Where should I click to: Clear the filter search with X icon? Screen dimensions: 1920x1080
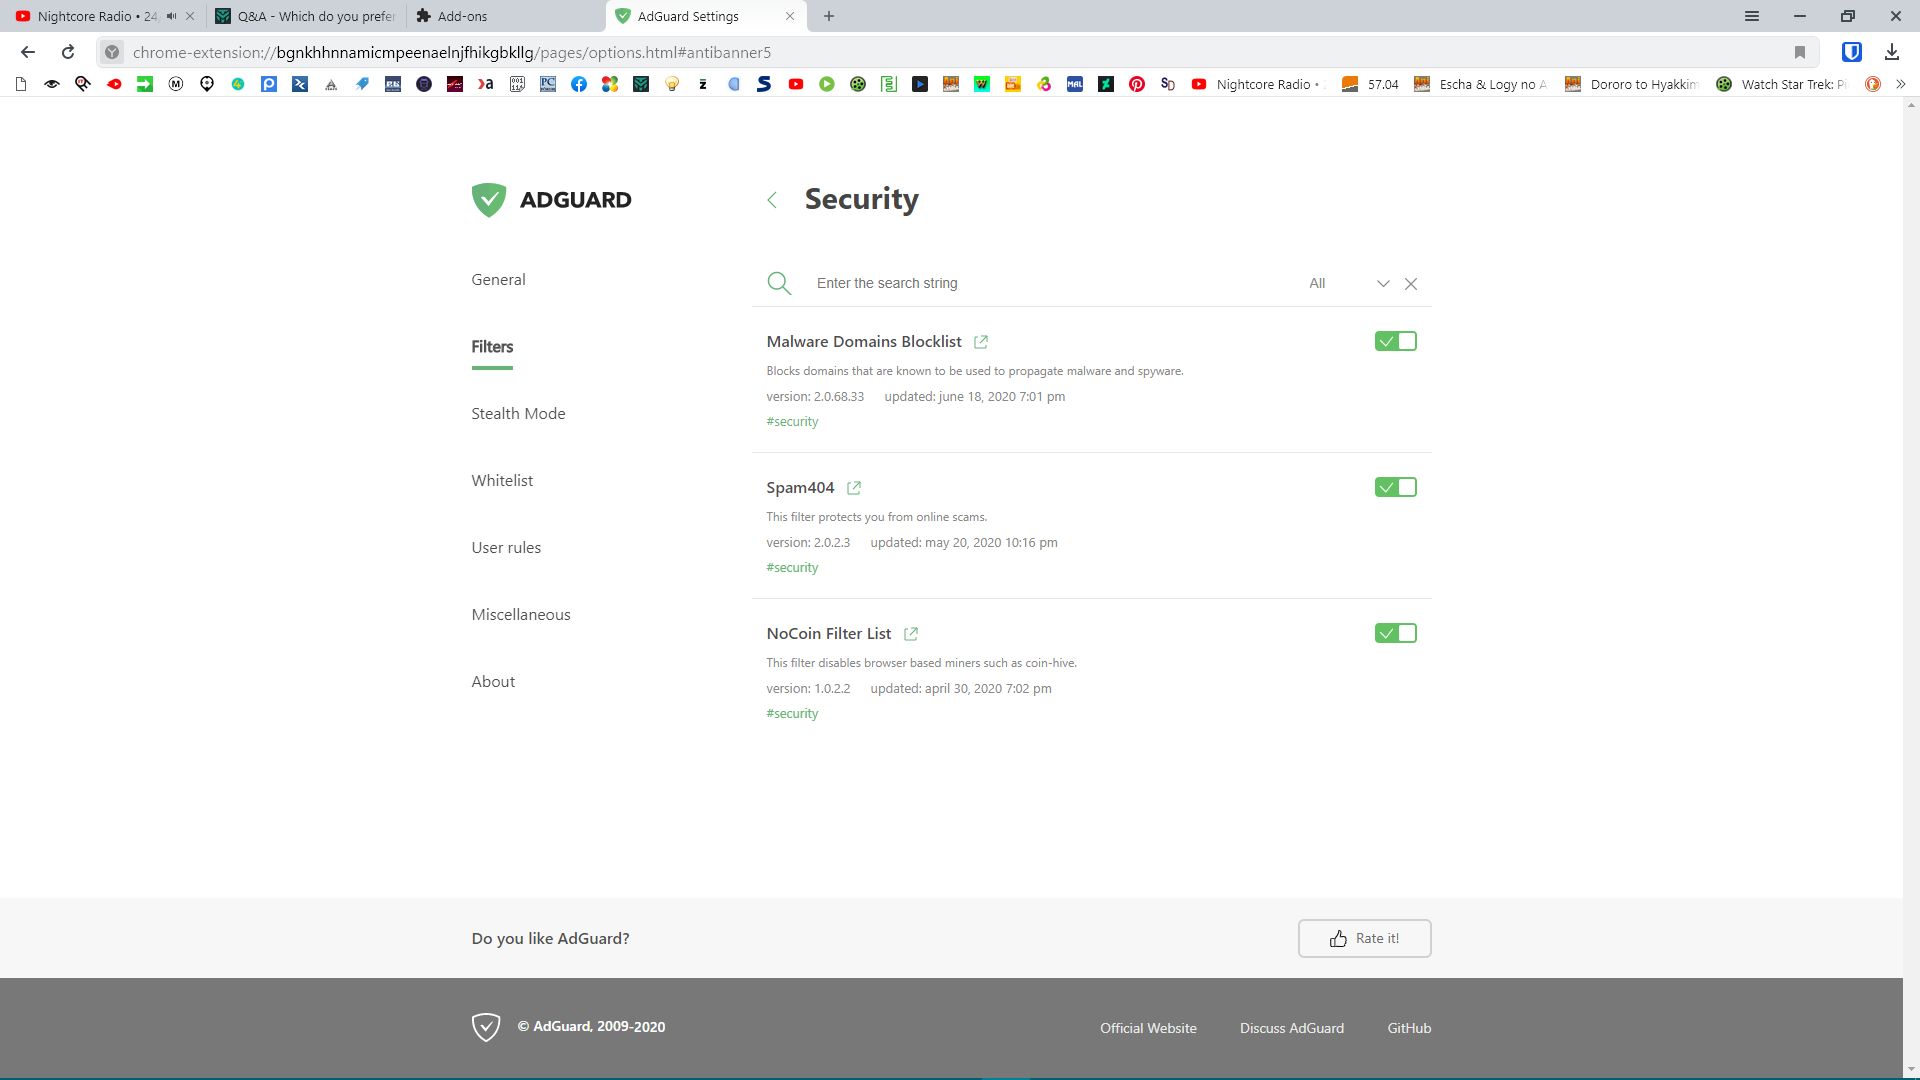click(1411, 284)
